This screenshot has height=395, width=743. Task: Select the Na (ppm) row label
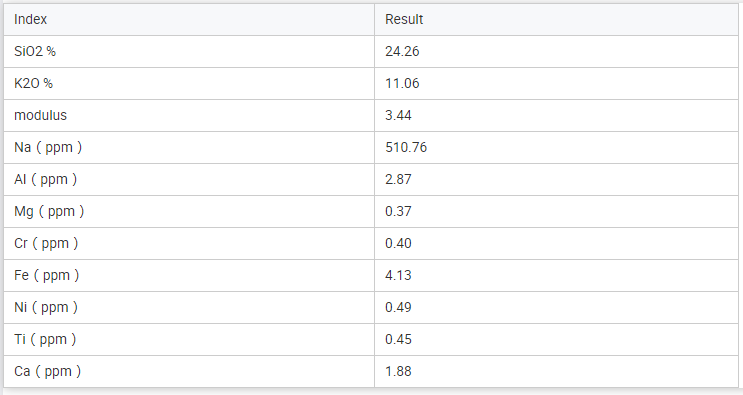(x=48, y=147)
